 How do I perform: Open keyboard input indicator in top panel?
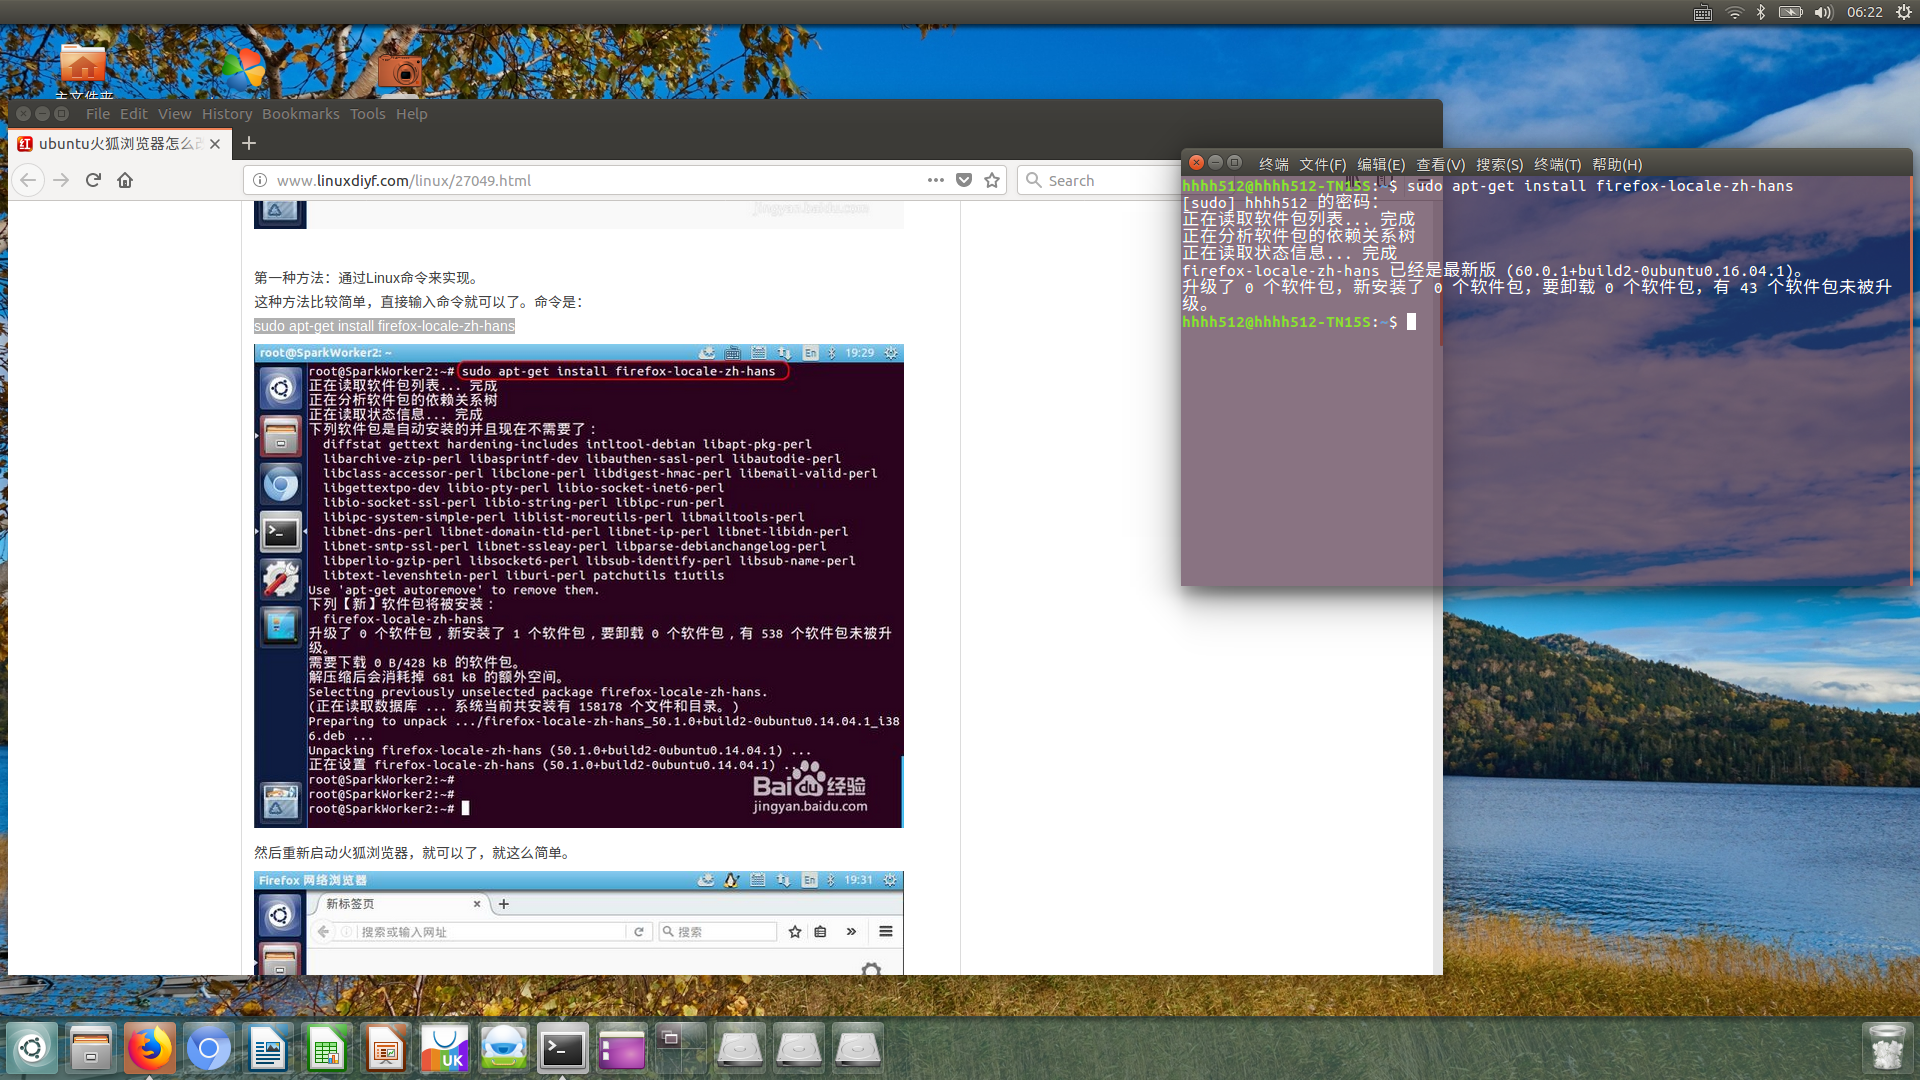pos(1703,12)
